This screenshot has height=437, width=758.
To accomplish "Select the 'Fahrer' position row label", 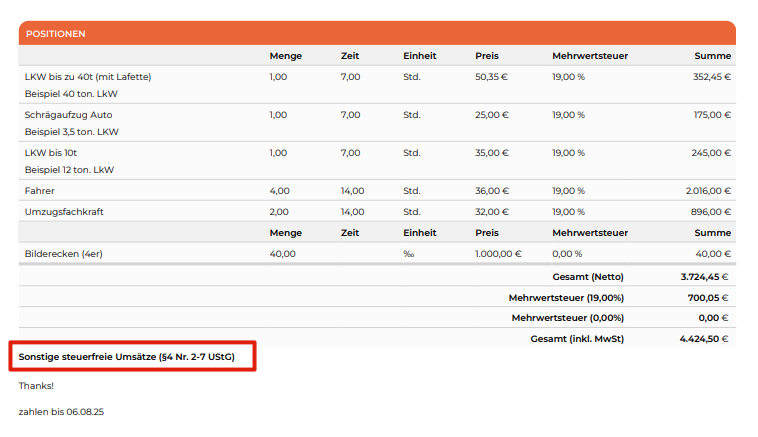I will pos(40,191).
